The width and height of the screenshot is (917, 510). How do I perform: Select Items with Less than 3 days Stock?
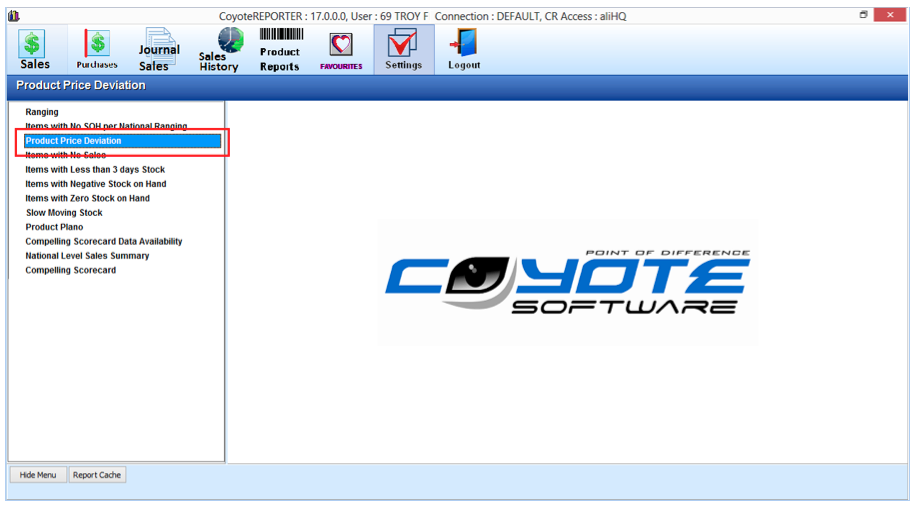click(95, 170)
